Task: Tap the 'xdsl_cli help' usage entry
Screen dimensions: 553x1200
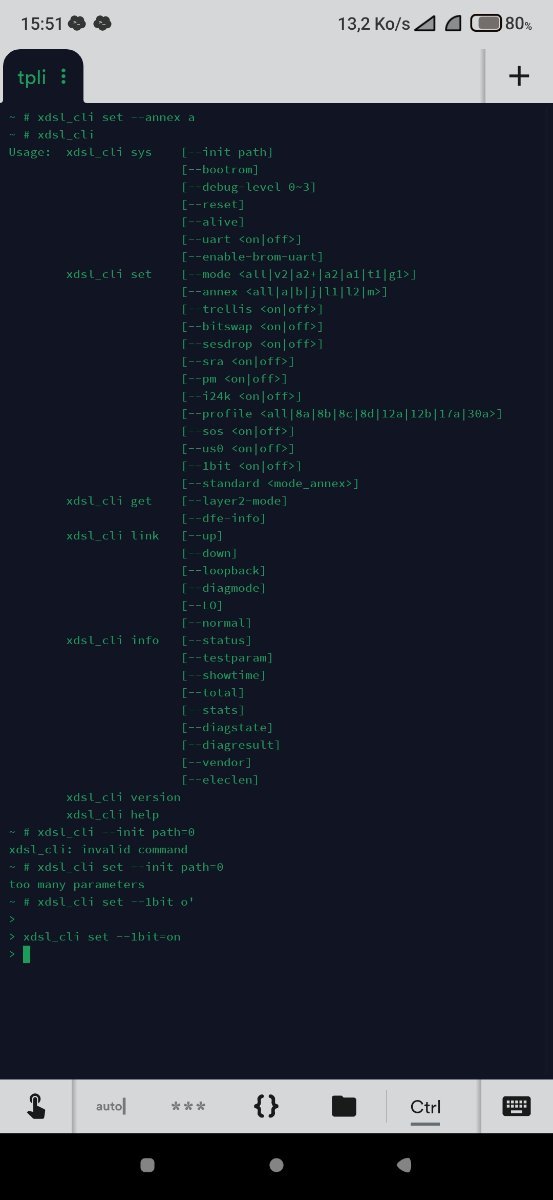Action: [x=113, y=814]
